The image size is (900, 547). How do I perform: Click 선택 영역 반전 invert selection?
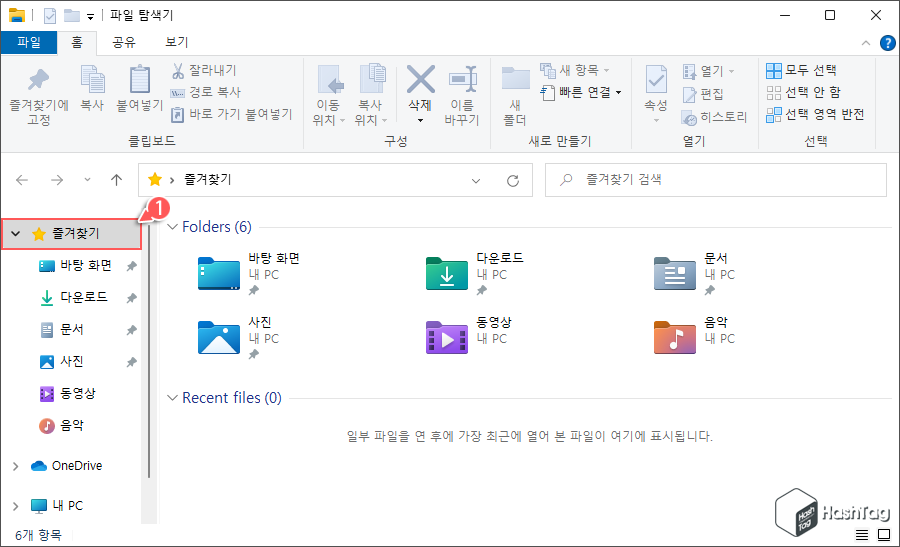(815, 114)
